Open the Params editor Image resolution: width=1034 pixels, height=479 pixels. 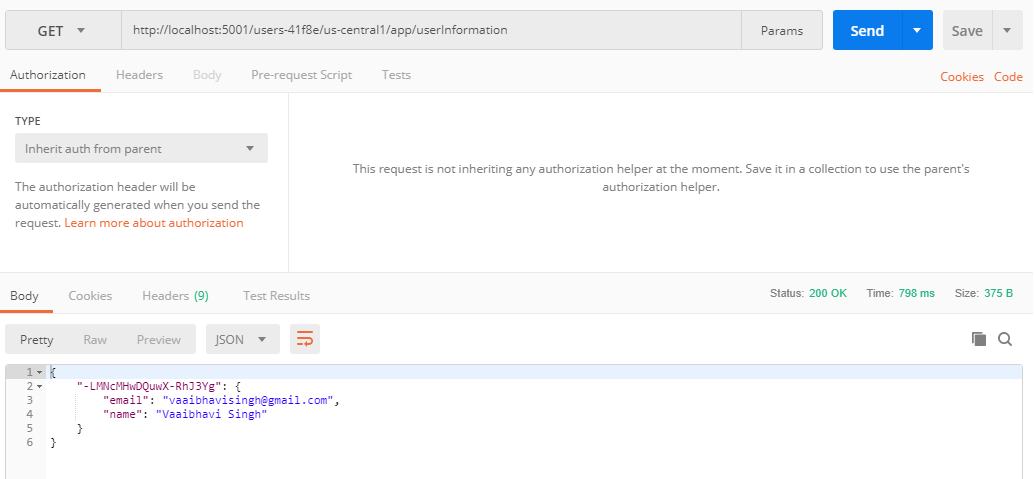782,30
